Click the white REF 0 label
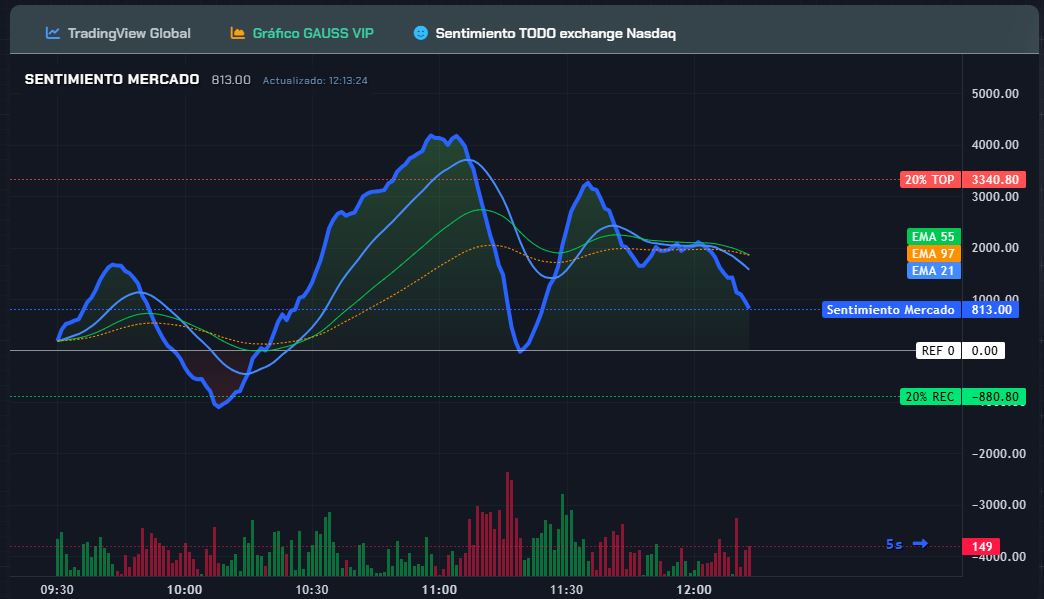The width and height of the screenshot is (1044, 599). (938, 351)
